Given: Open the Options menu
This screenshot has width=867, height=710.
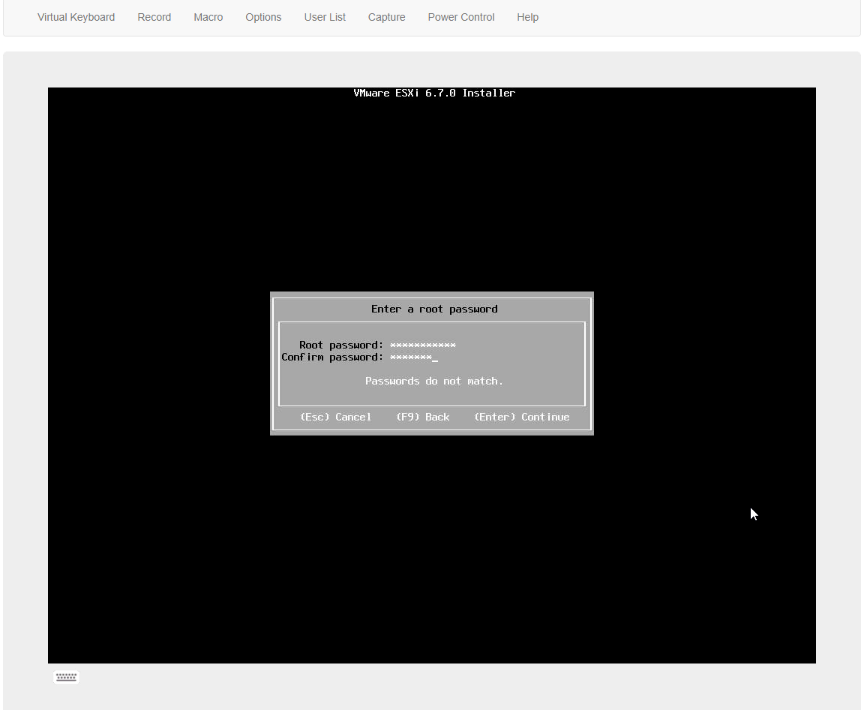Looking at the screenshot, I should point(263,17).
